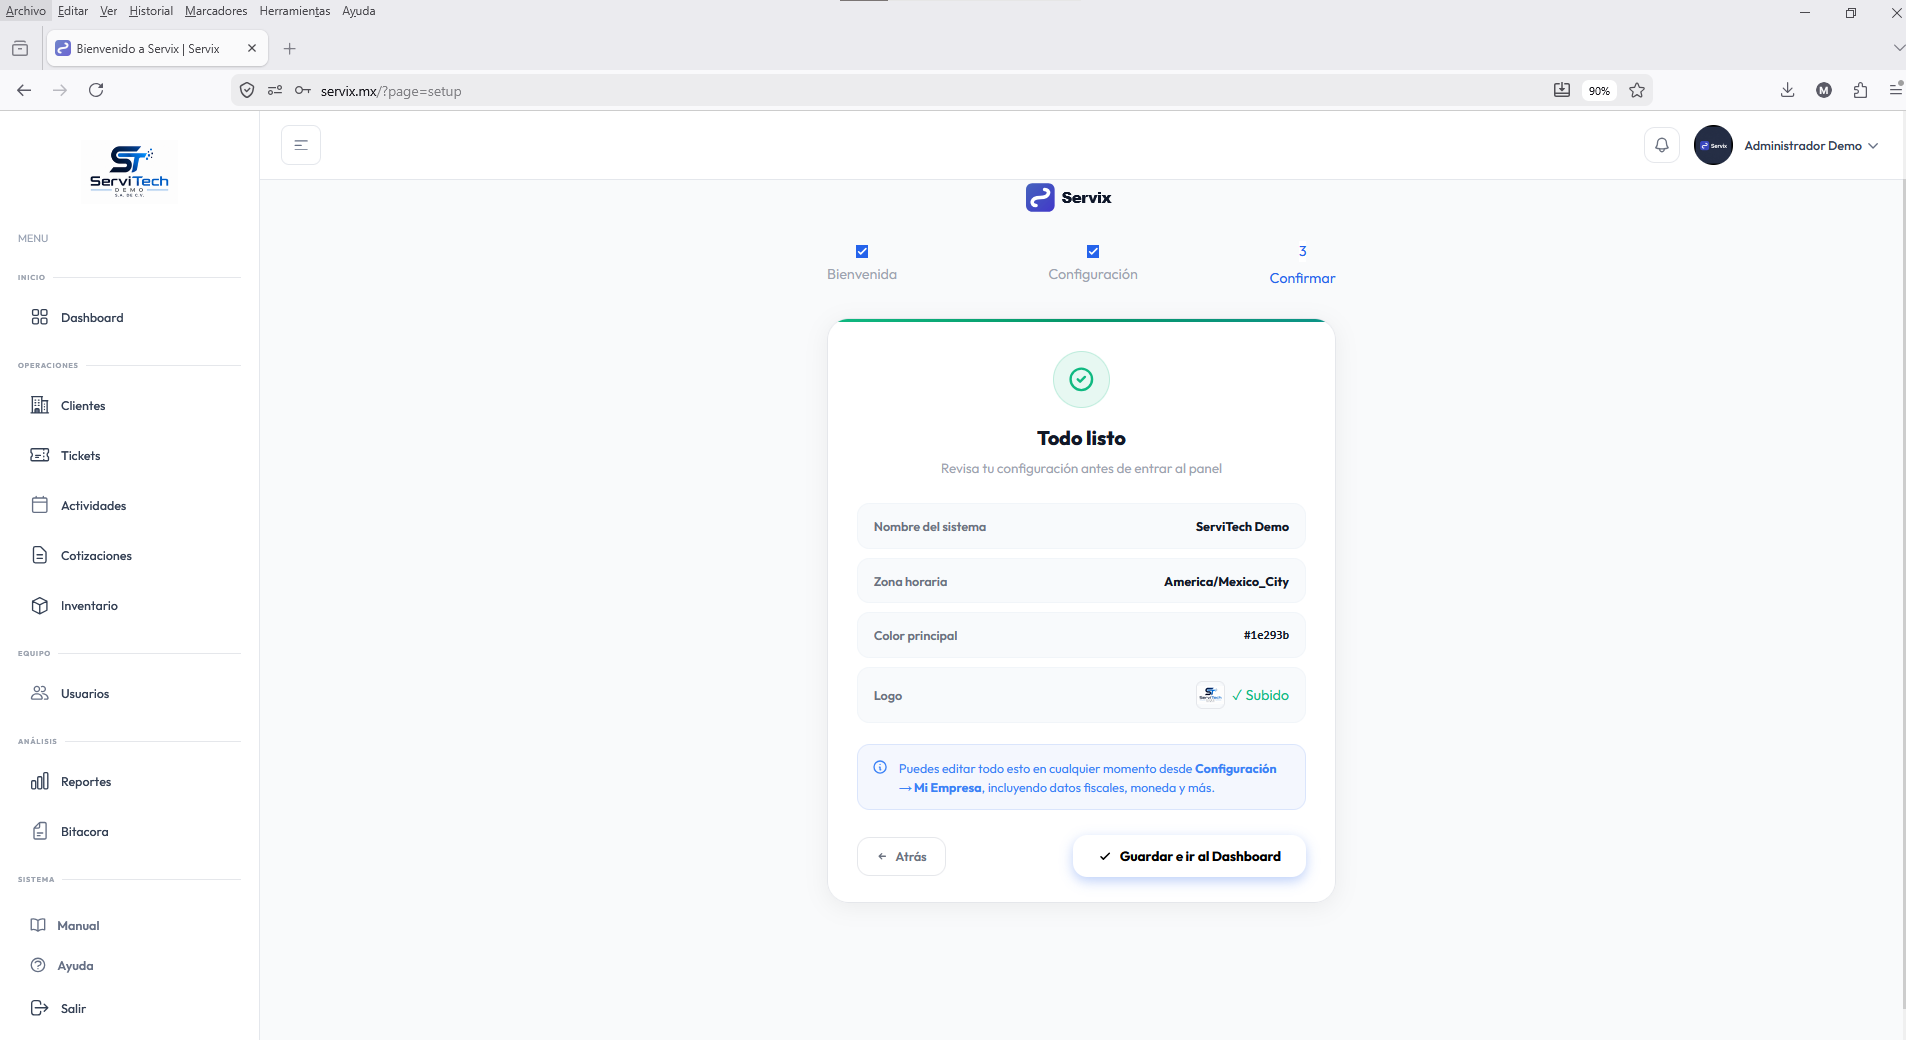Expand the Administrador Demo user dropdown
1906x1040 pixels.
(1787, 145)
